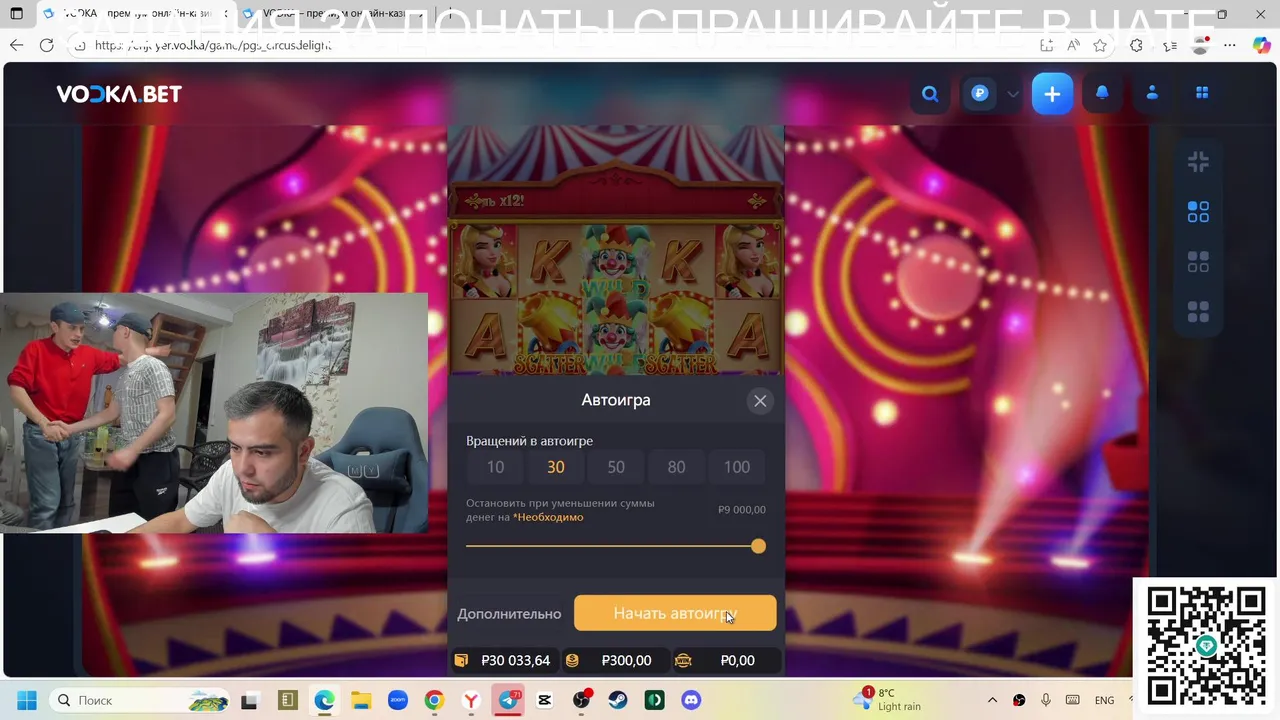Open browser extensions puzzle icon

pyautogui.click(x=1136, y=45)
